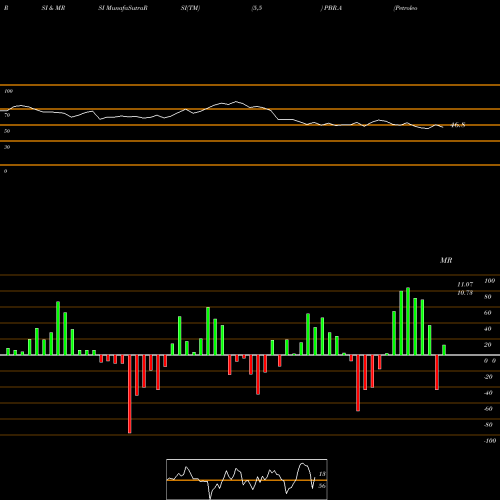Click the 'SI MunafaSutraR' header label

point(123,8)
